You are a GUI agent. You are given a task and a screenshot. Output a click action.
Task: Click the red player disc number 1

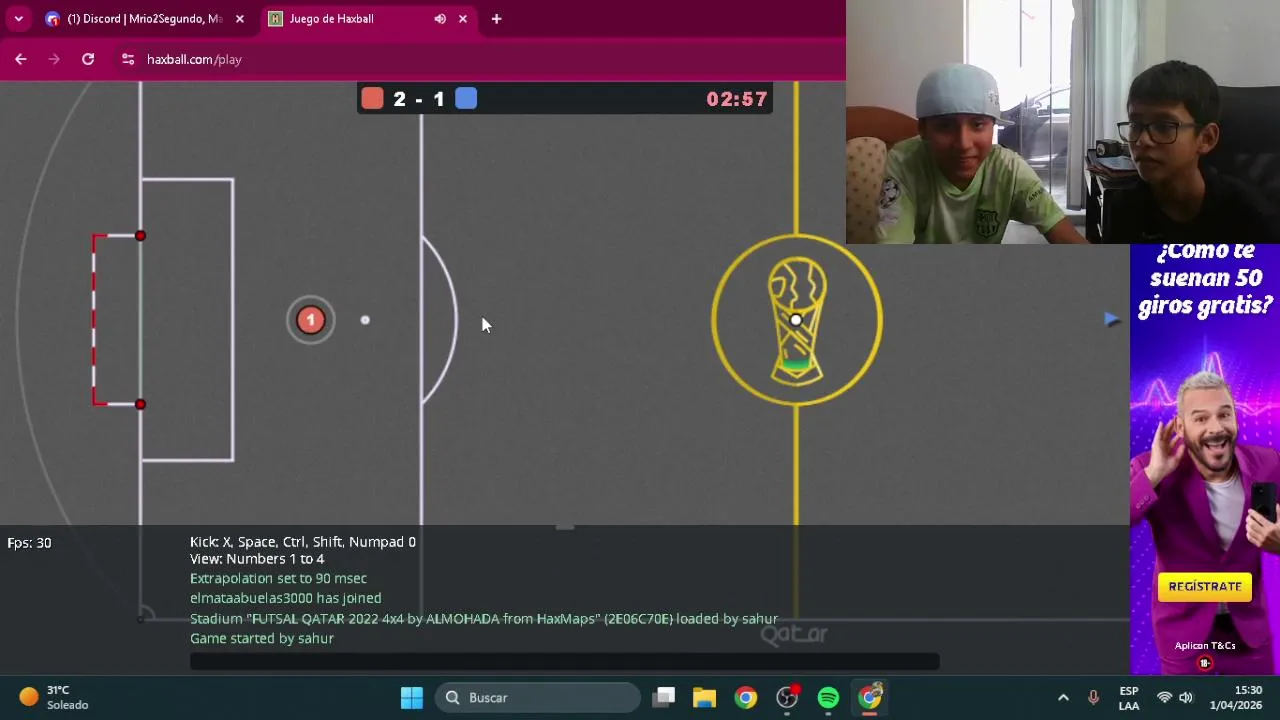click(310, 320)
